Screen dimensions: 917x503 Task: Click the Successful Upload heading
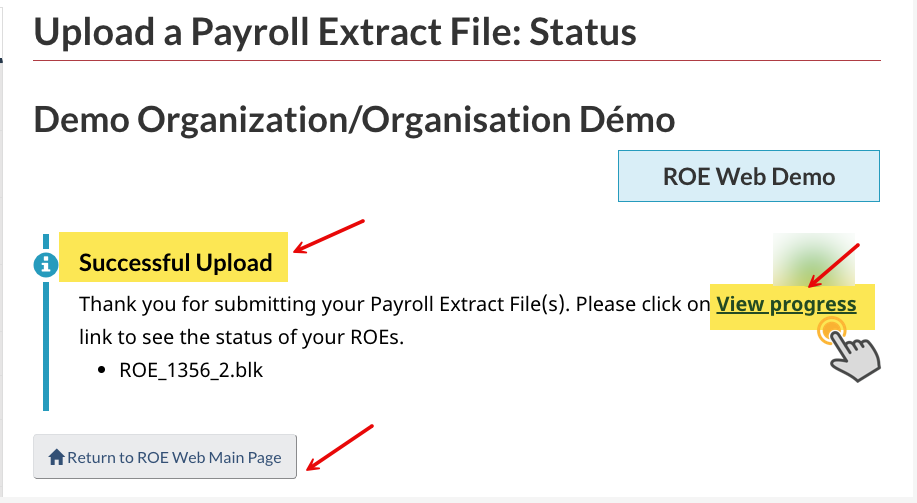click(x=175, y=263)
